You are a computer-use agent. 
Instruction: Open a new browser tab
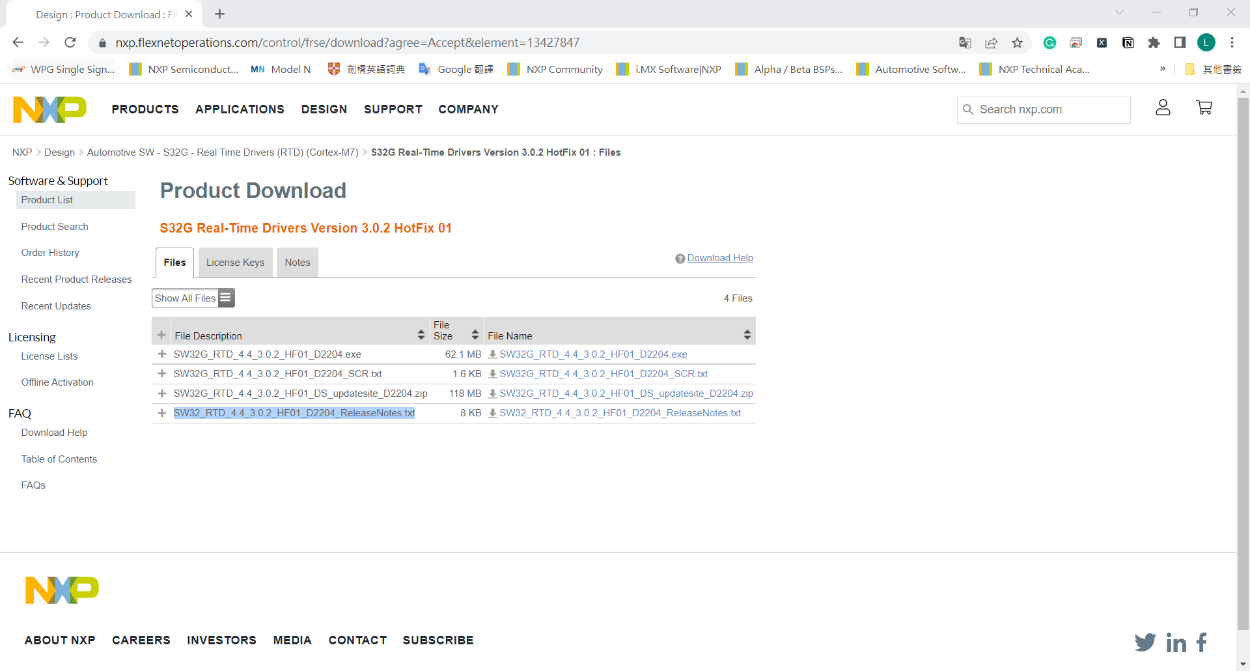tap(220, 14)
